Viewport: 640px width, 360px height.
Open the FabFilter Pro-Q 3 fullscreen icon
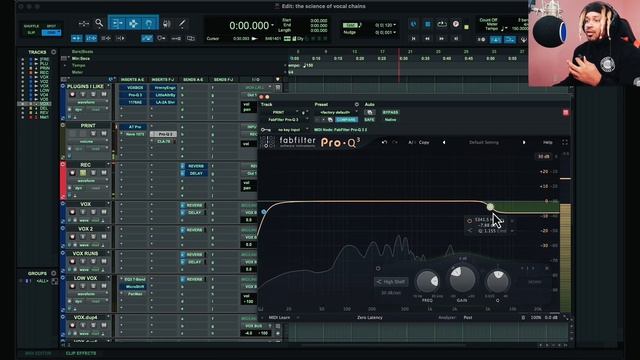565,142
